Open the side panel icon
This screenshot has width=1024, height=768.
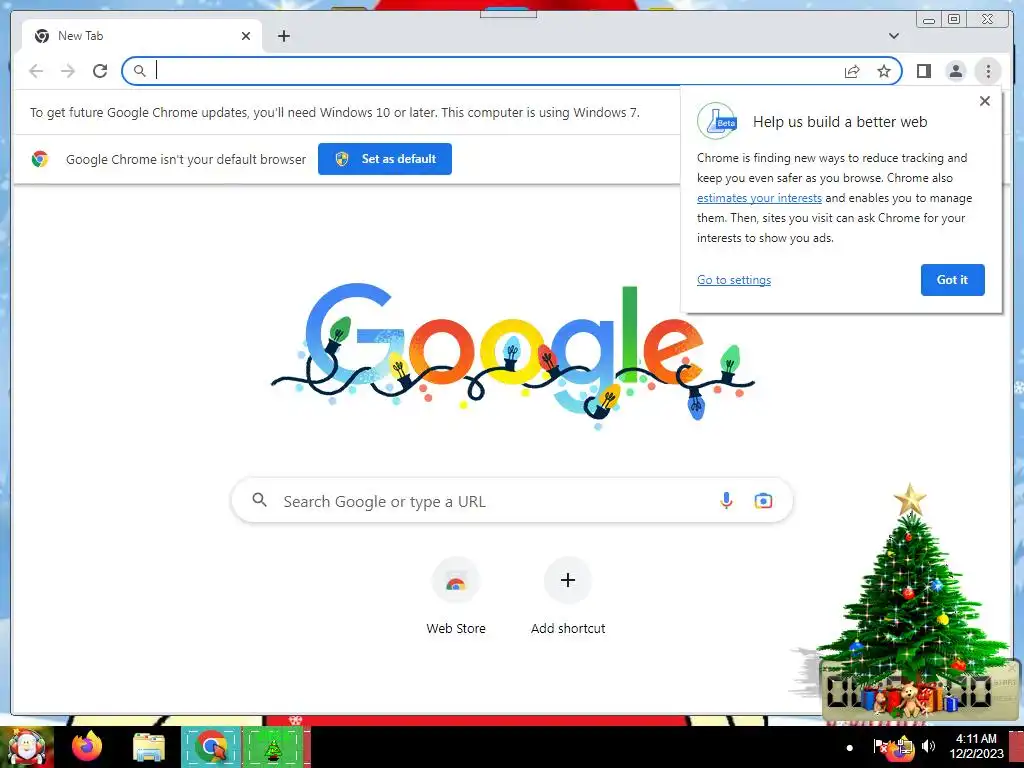pos(923,71)
